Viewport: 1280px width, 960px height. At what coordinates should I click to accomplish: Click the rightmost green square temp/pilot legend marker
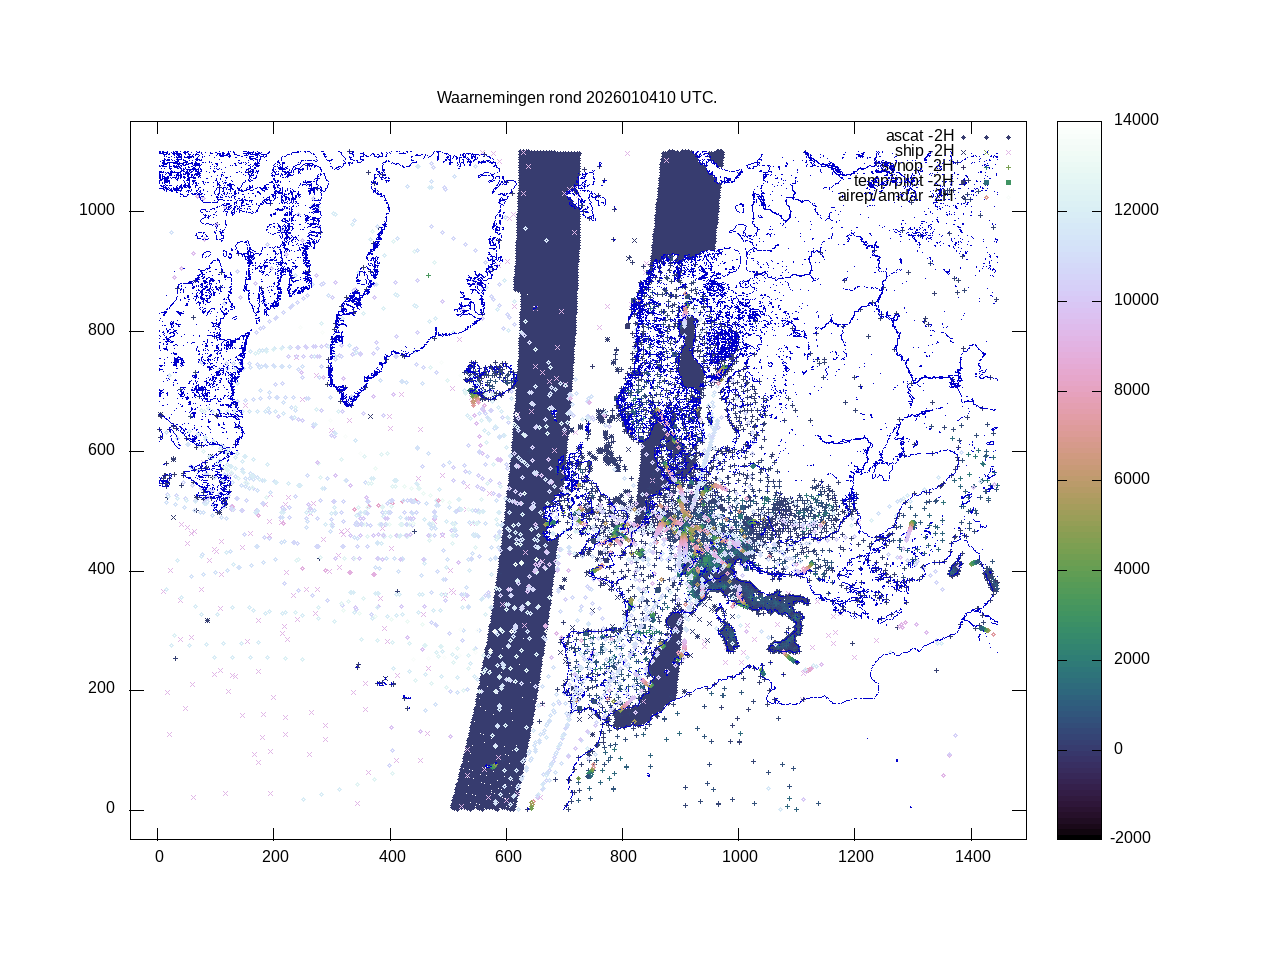(x=1008, y=182)
